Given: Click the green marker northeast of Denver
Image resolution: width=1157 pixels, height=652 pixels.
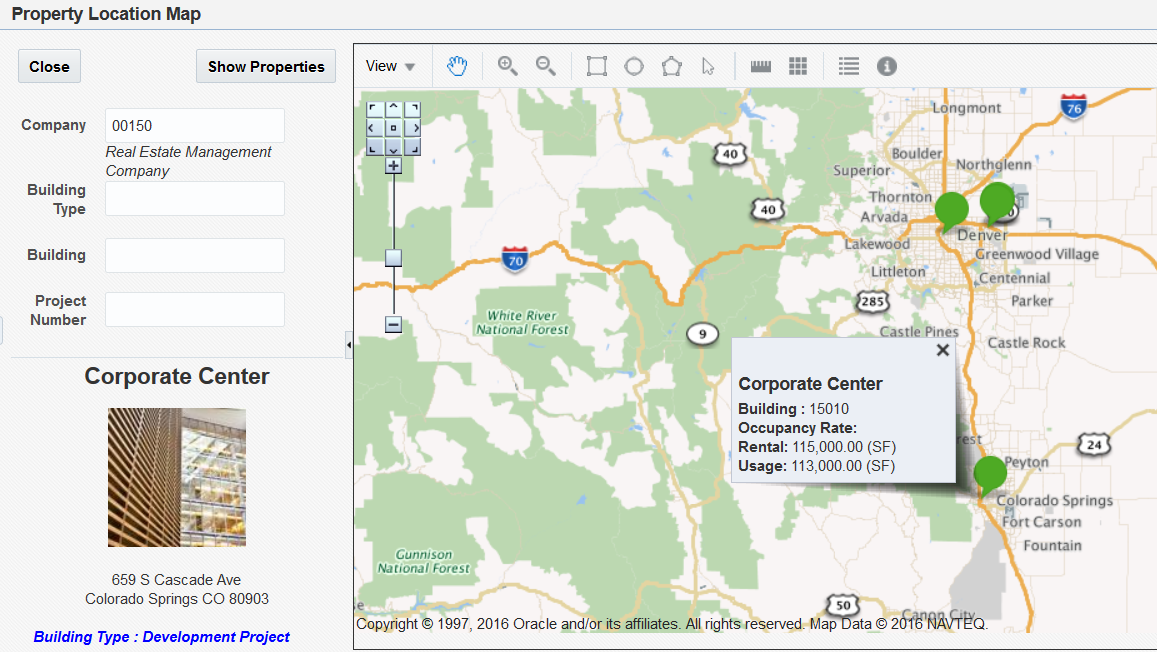Looking at the screenshot, I should [997, 201].
